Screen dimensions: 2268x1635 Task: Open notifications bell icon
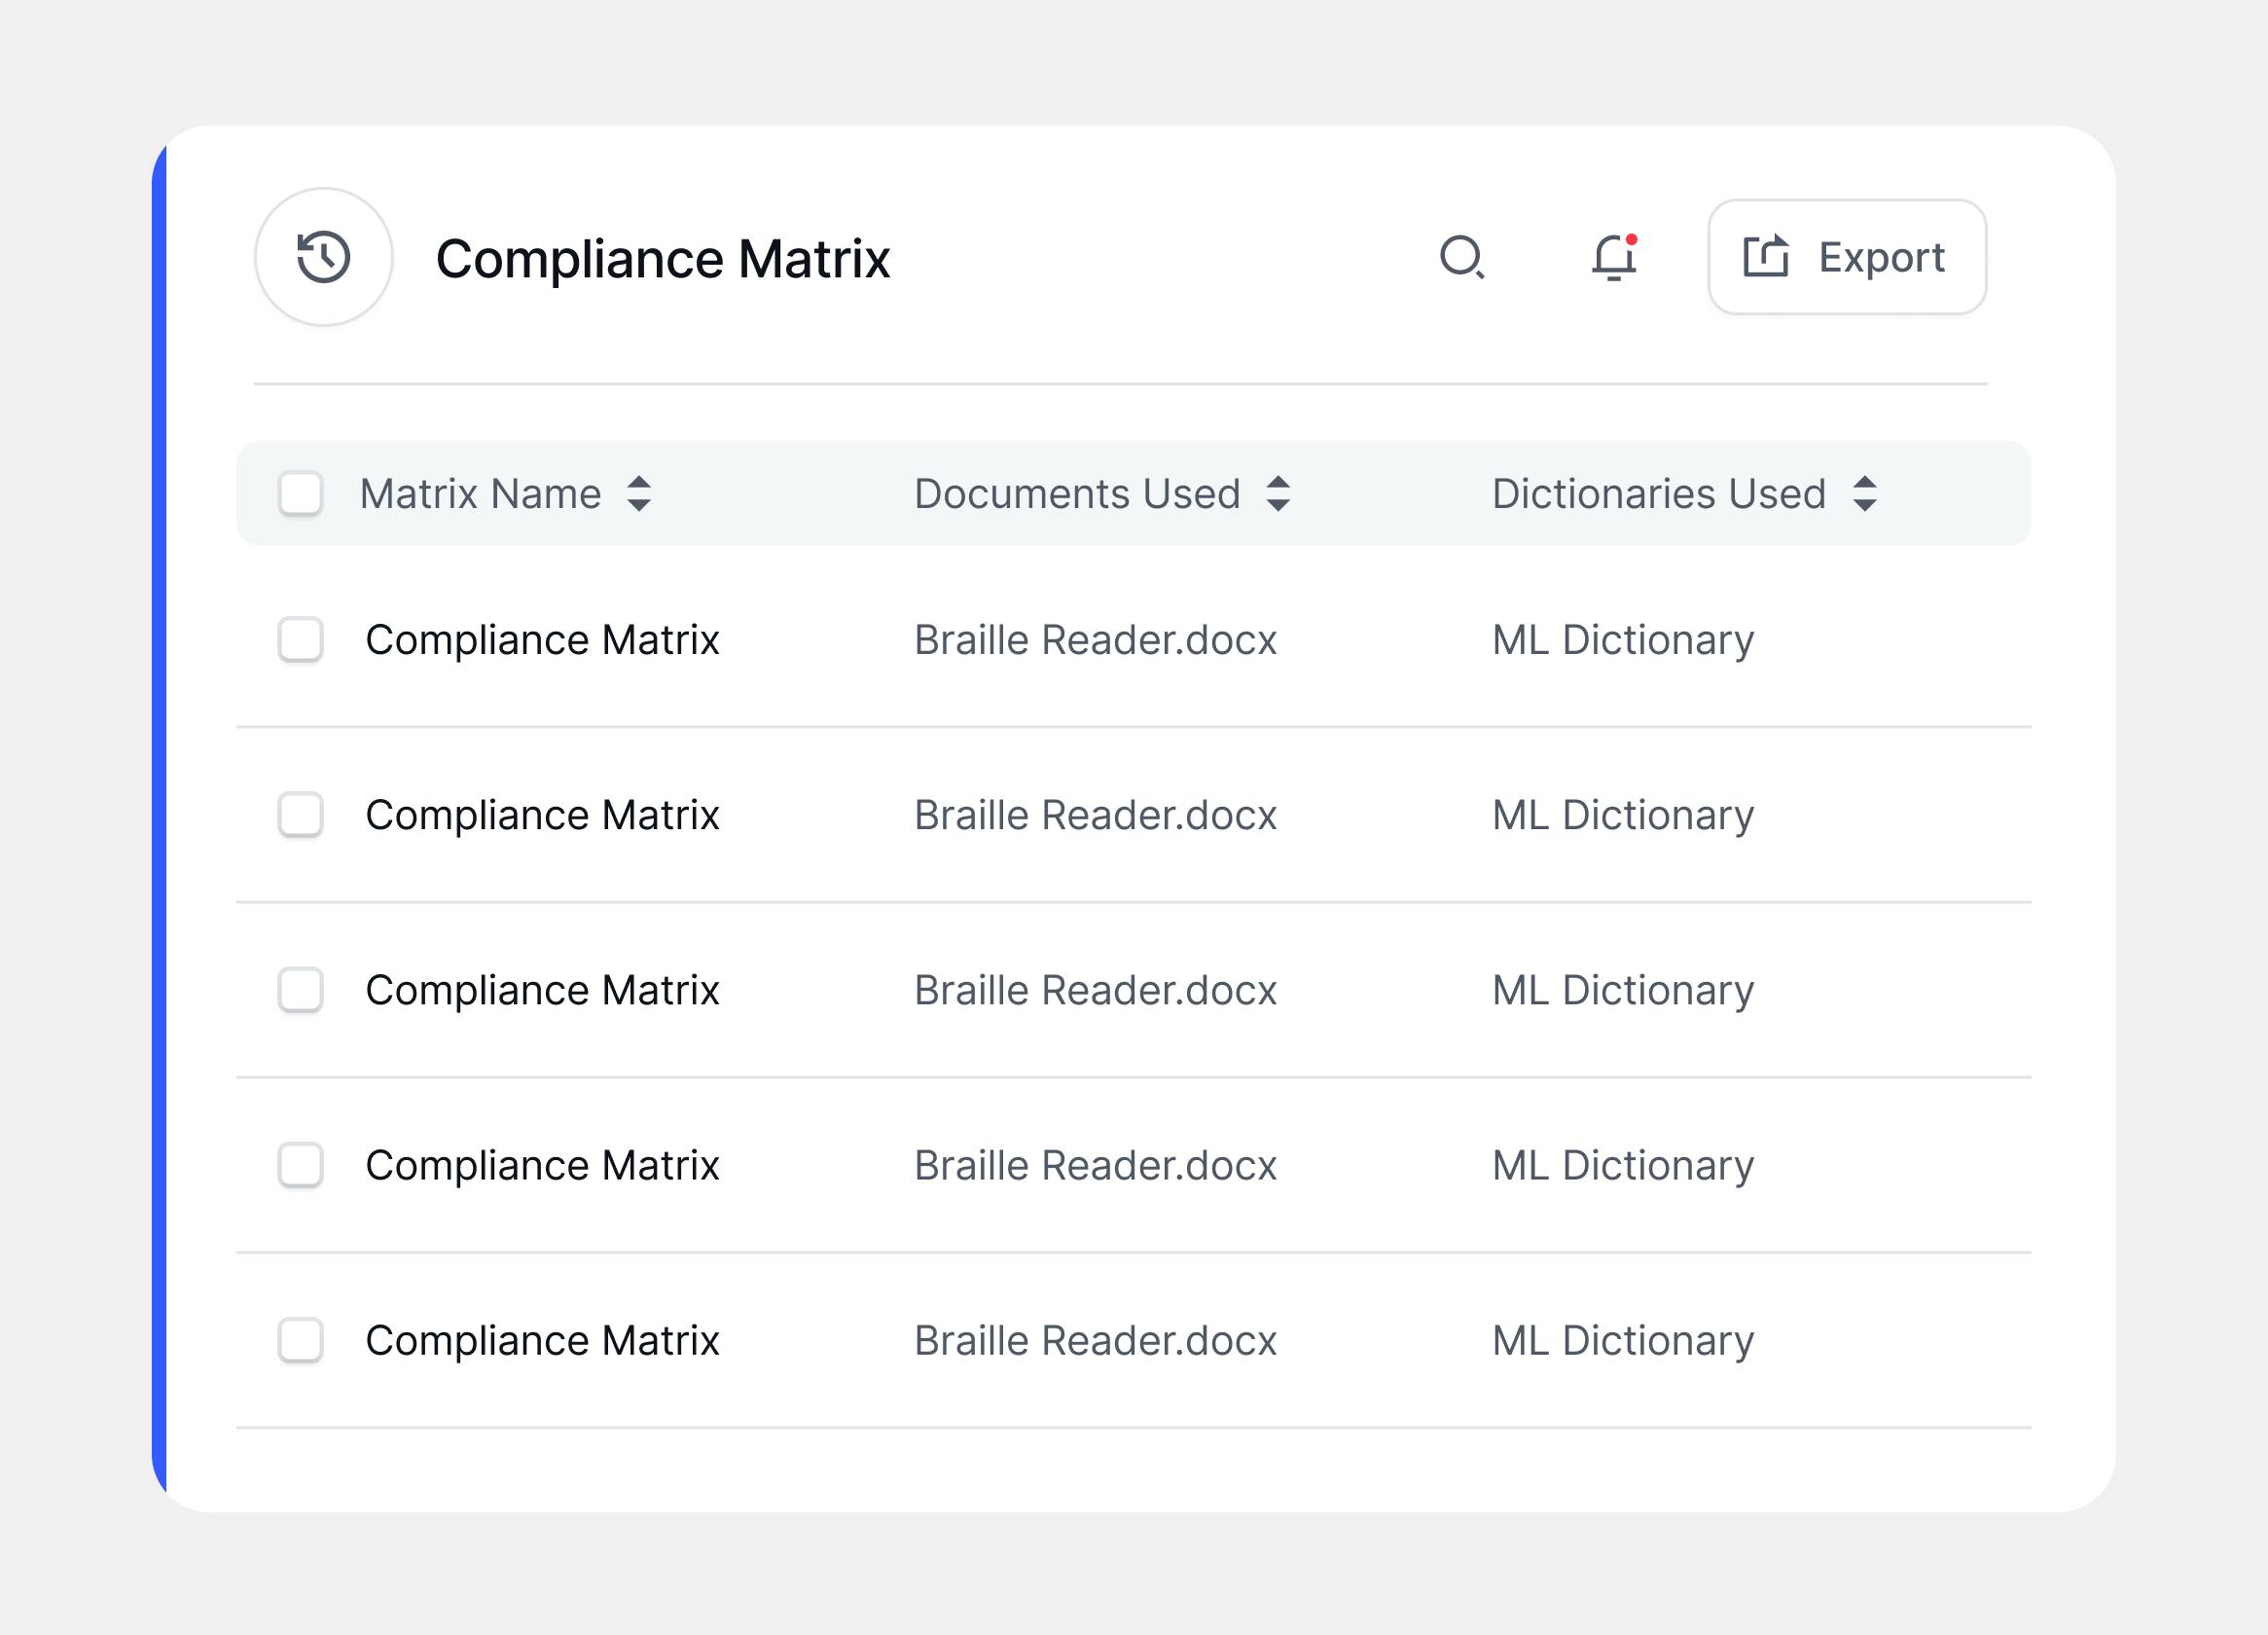[x=1613, y=257]
